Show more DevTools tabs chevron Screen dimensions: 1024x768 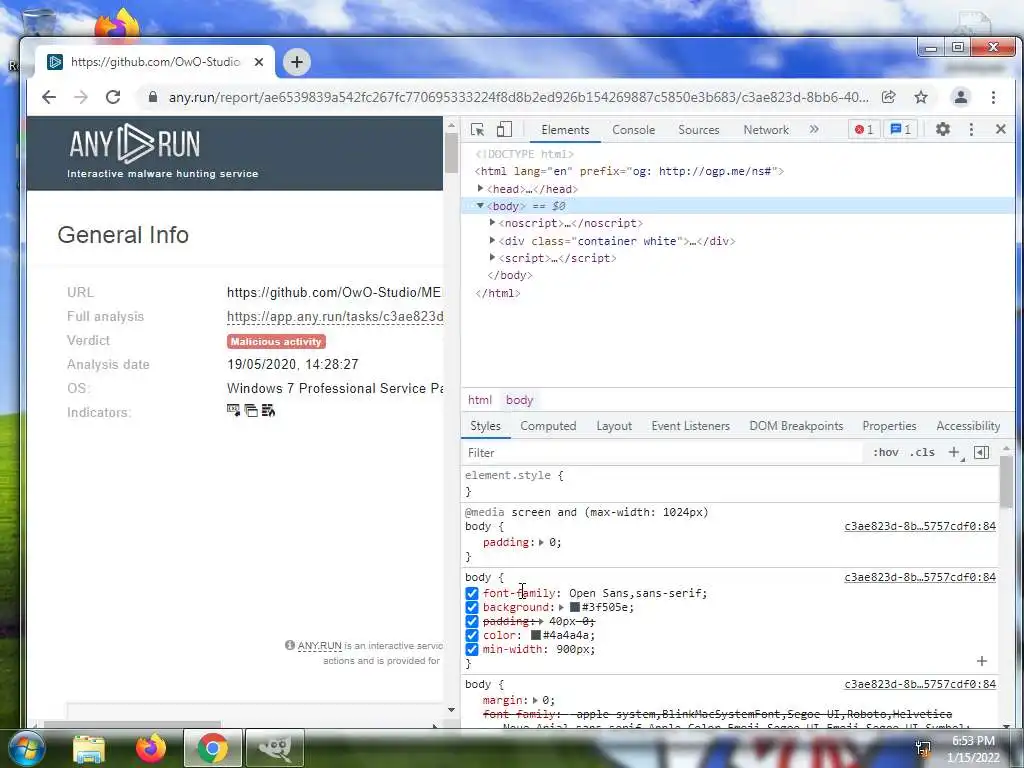pos(814,129)
